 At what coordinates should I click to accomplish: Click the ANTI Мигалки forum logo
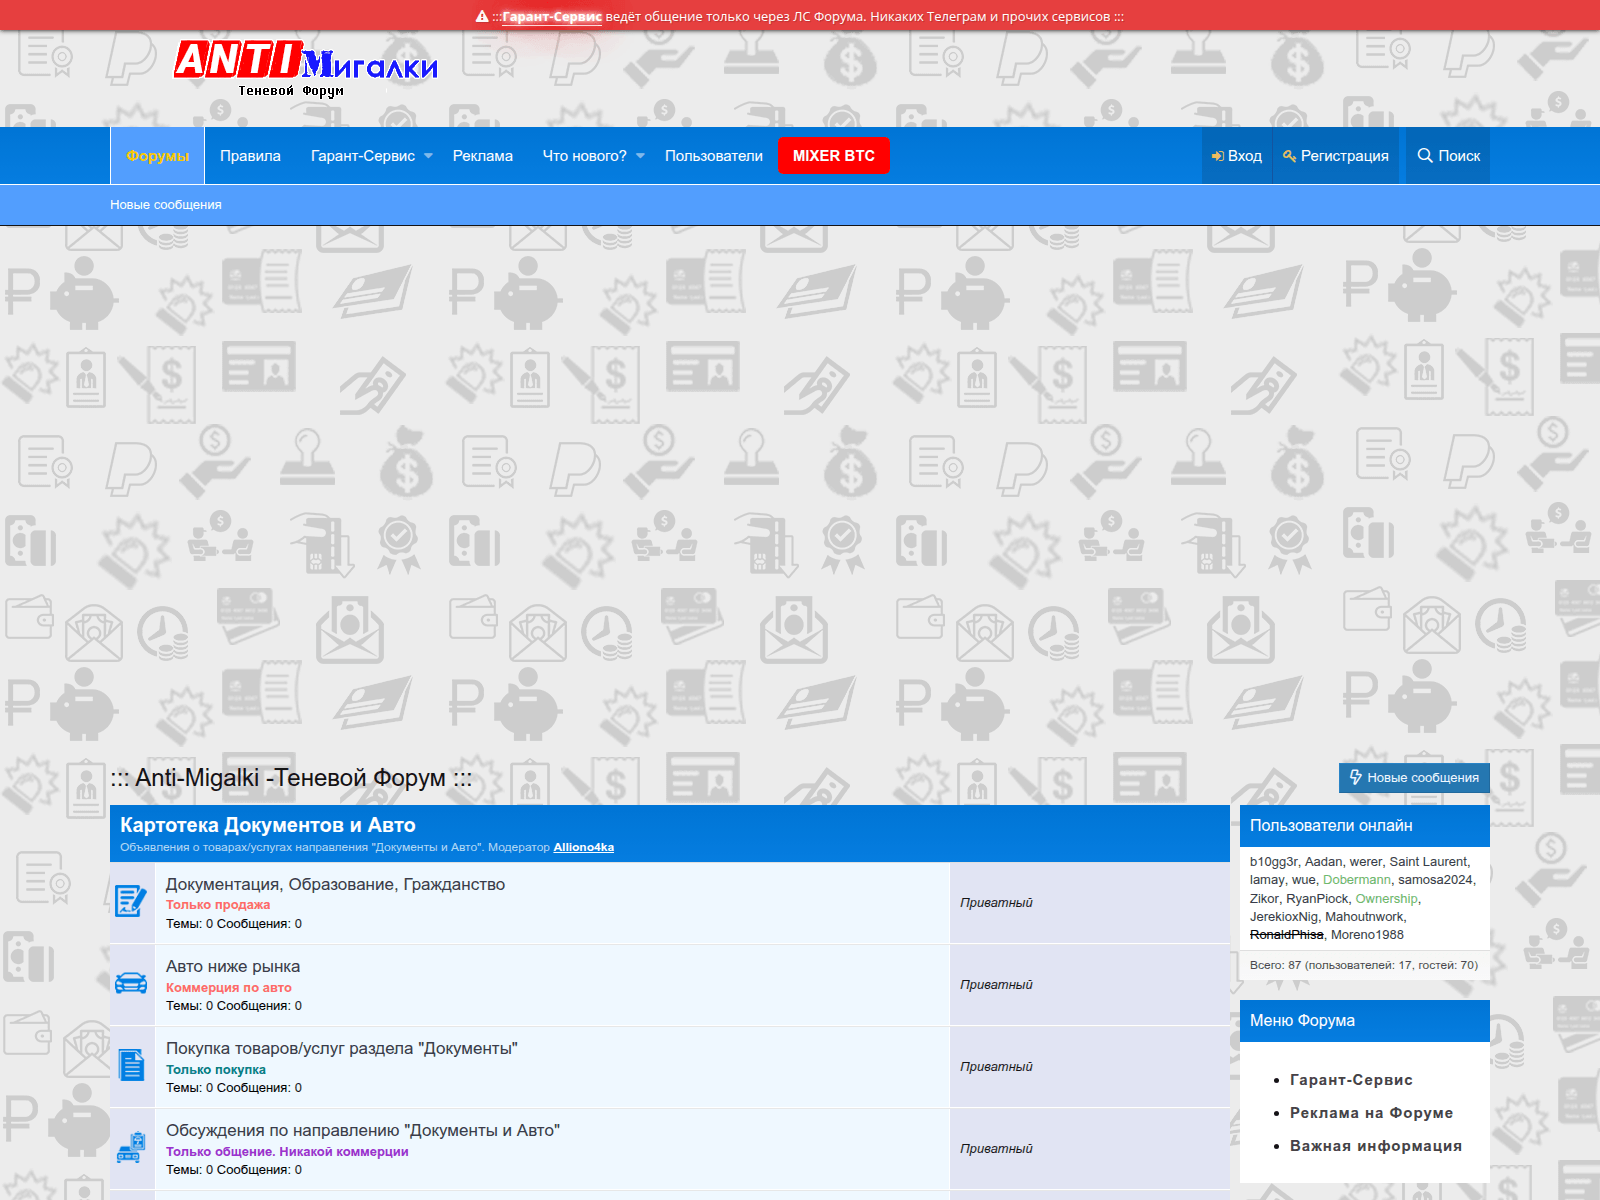pos(305,67)
